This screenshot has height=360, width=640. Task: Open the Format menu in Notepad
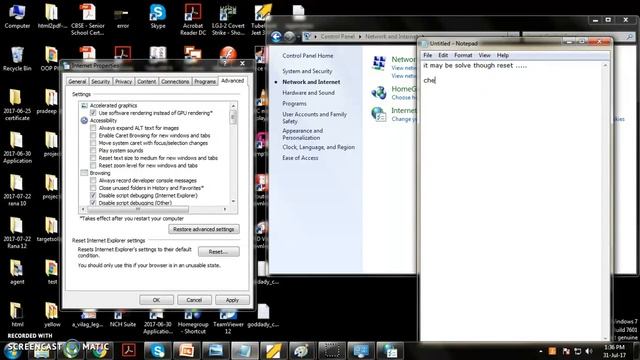463,55
